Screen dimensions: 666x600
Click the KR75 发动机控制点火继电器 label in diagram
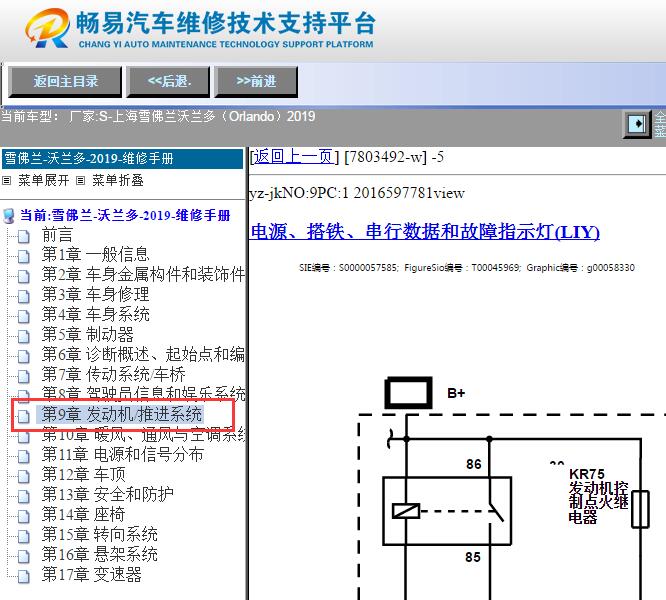click(598, 496)
